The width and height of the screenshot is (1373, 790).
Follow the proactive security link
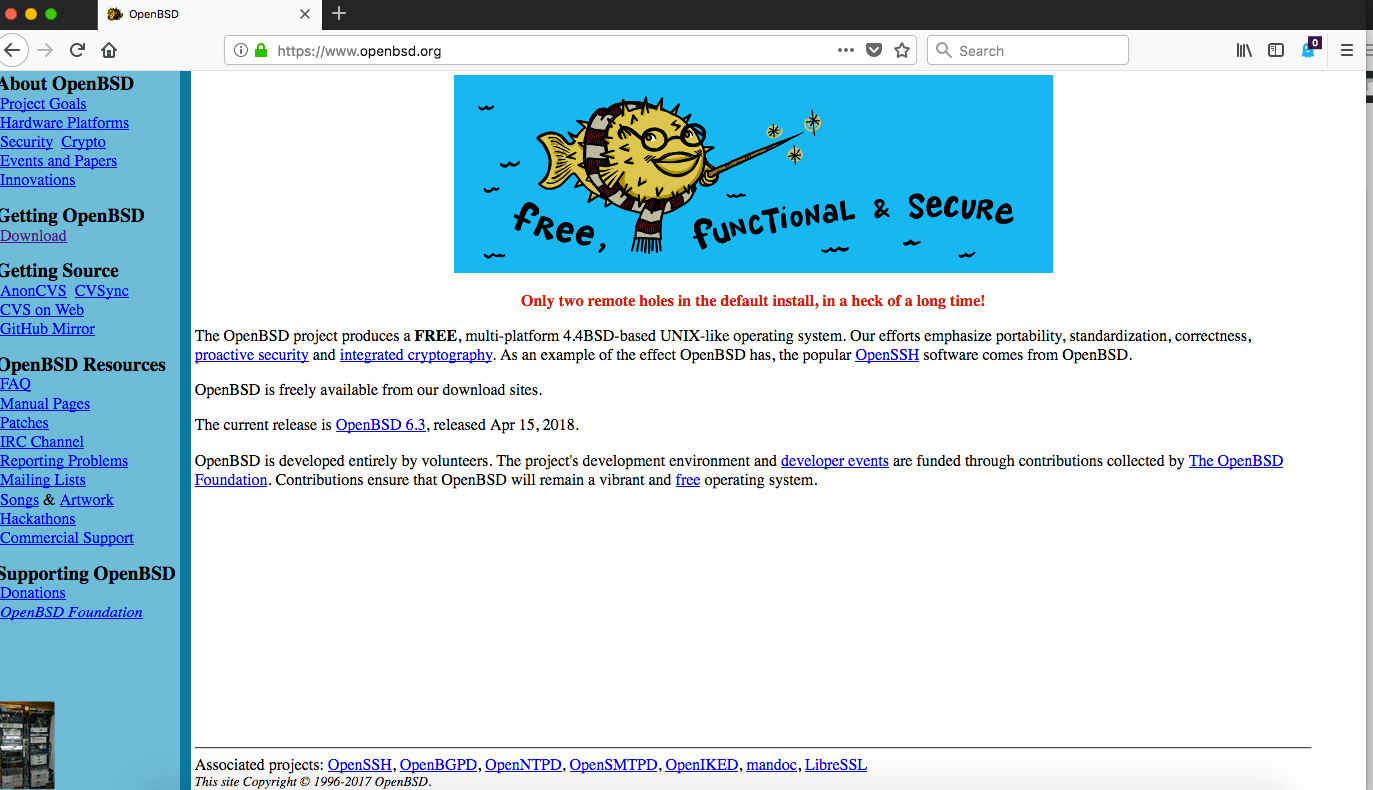[251, 355]
